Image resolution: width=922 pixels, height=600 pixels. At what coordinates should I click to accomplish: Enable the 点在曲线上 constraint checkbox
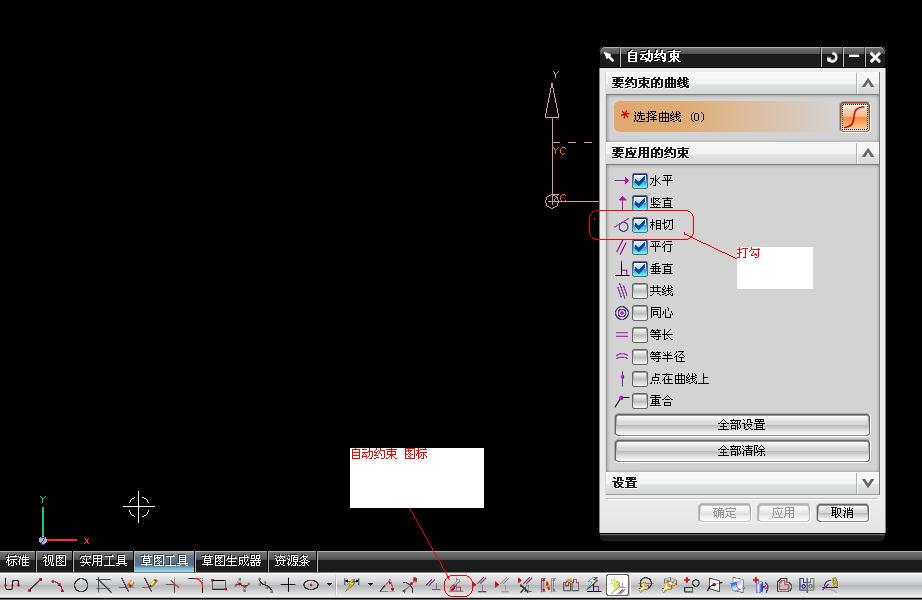(x=640, y=379)
